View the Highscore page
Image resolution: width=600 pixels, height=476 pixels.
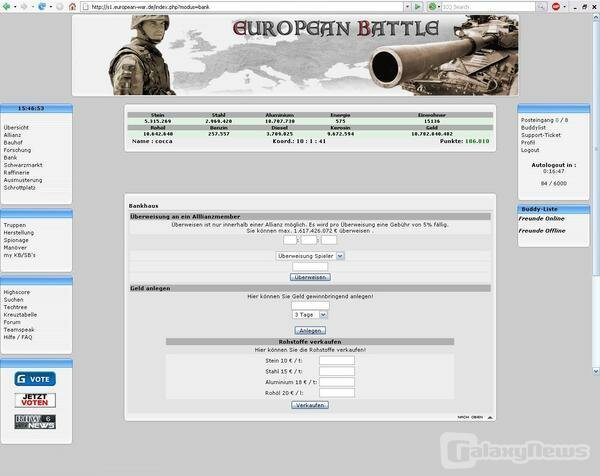pos(17,292)
